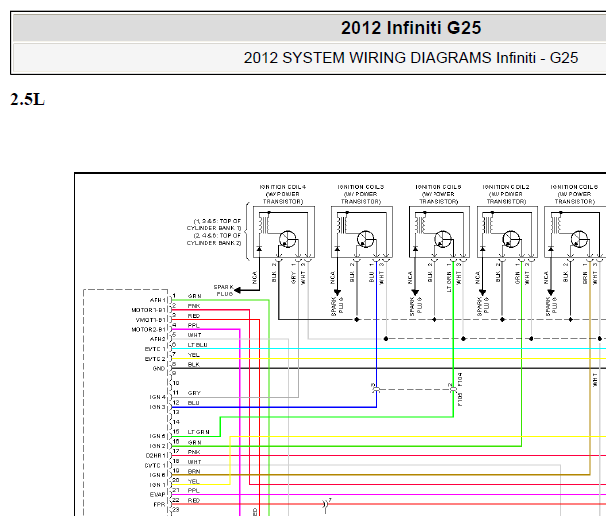
Task: Click the transistor symbol inside Ignition Coil 5
Action: (443, 239)
